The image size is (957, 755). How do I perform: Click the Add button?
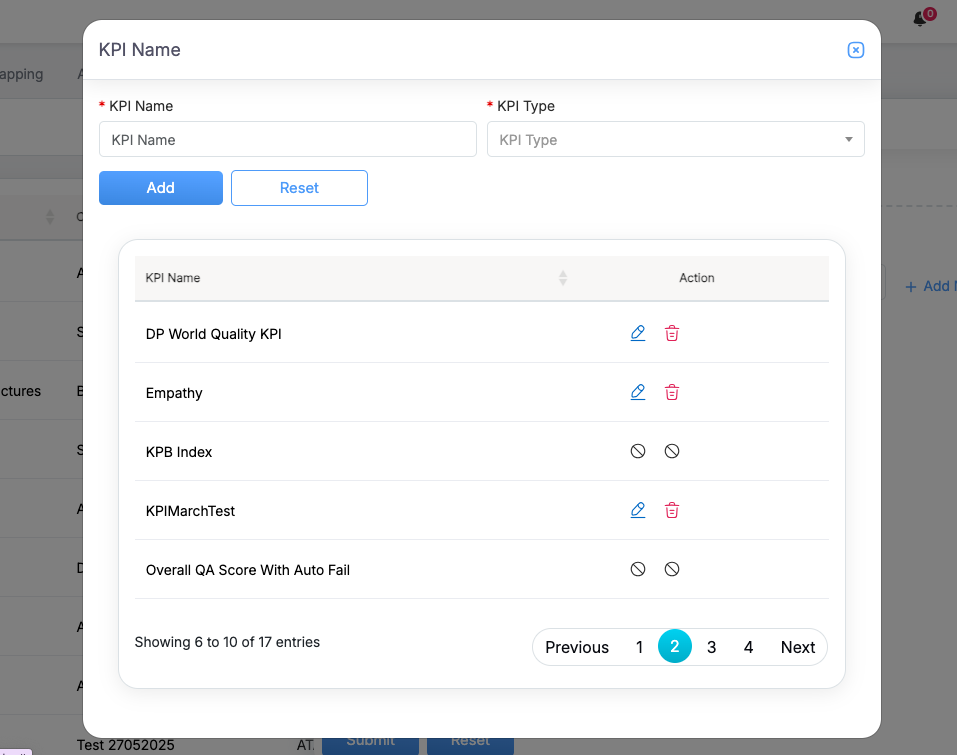point(161,188)
